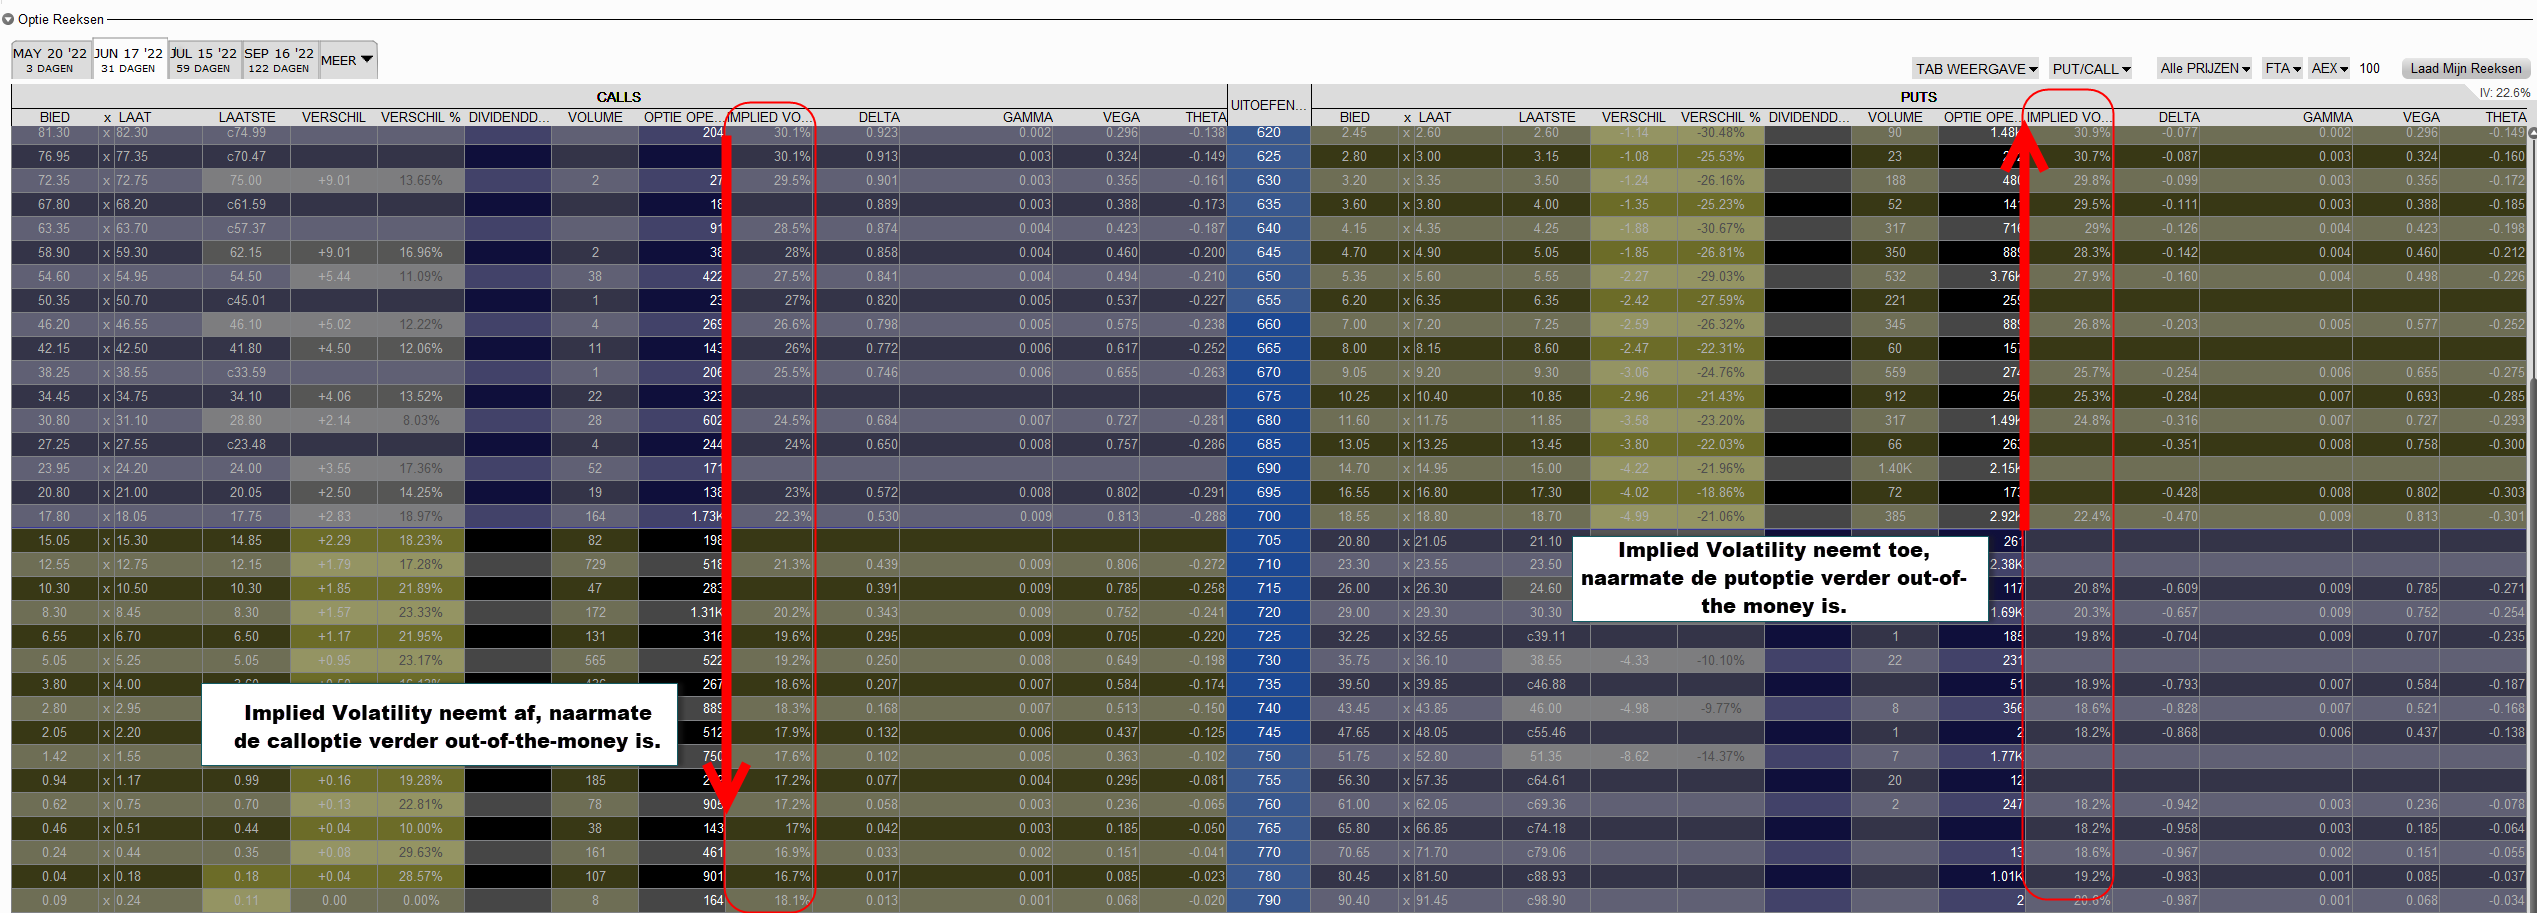Click the Calls GAMMA column header
Screen dimensions: 2537x913
[x=1028, y=117]
